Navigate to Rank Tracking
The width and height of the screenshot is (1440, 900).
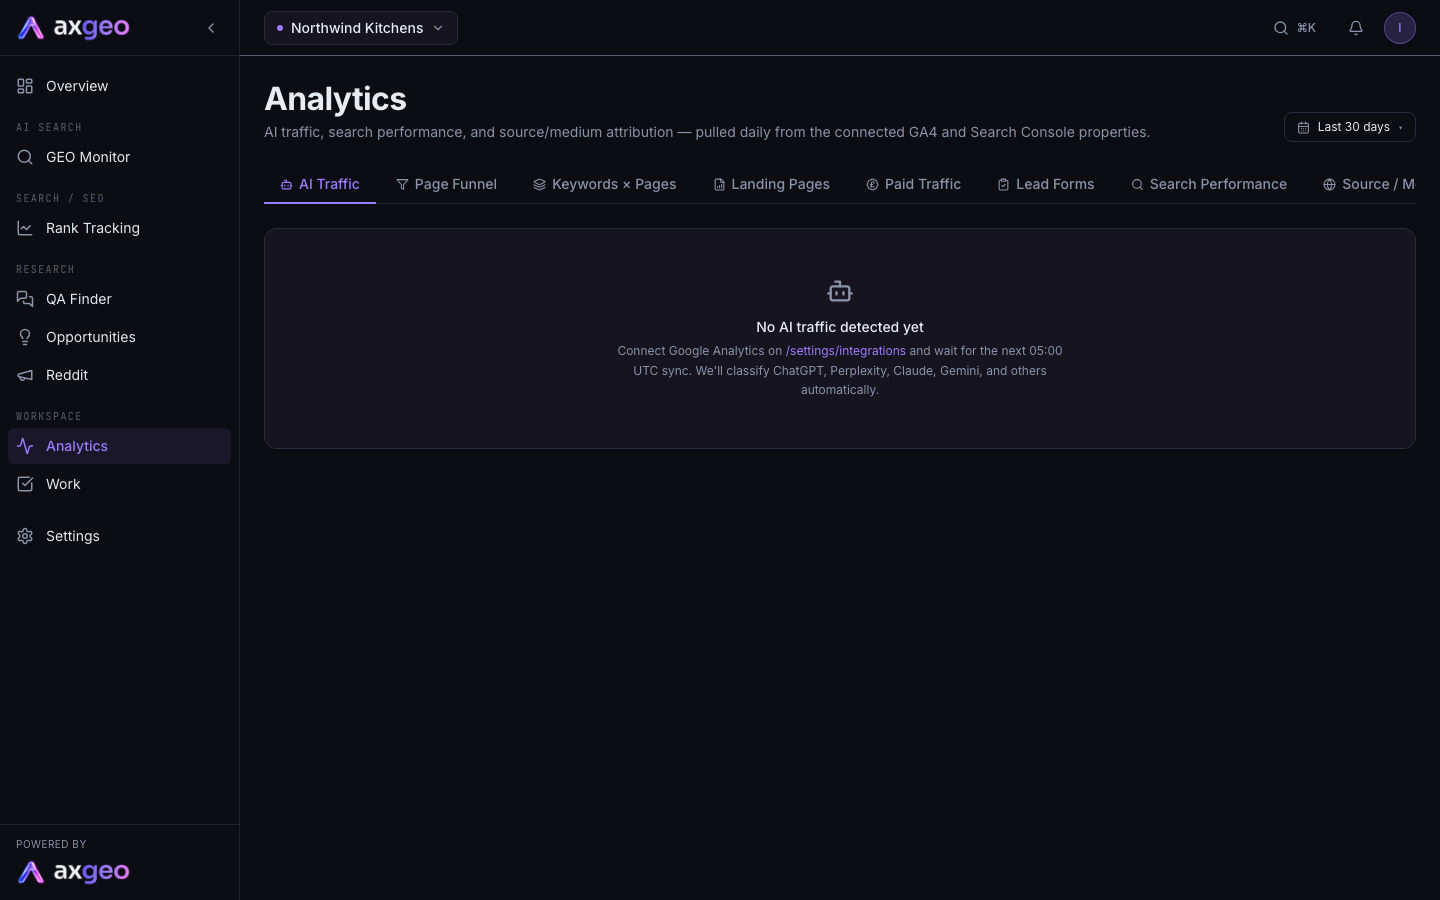[x=119, y=228]
